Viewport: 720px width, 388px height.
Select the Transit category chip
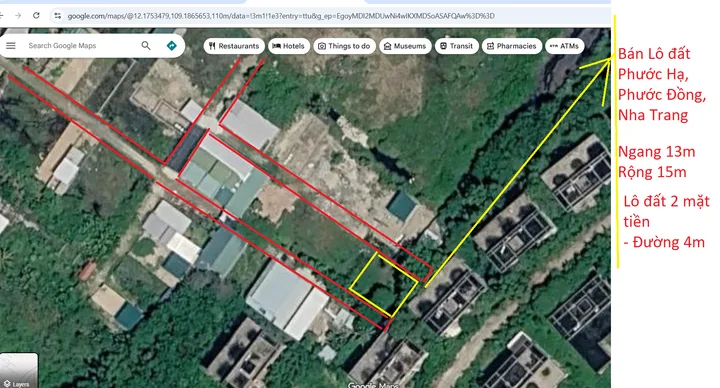point(456,46)
